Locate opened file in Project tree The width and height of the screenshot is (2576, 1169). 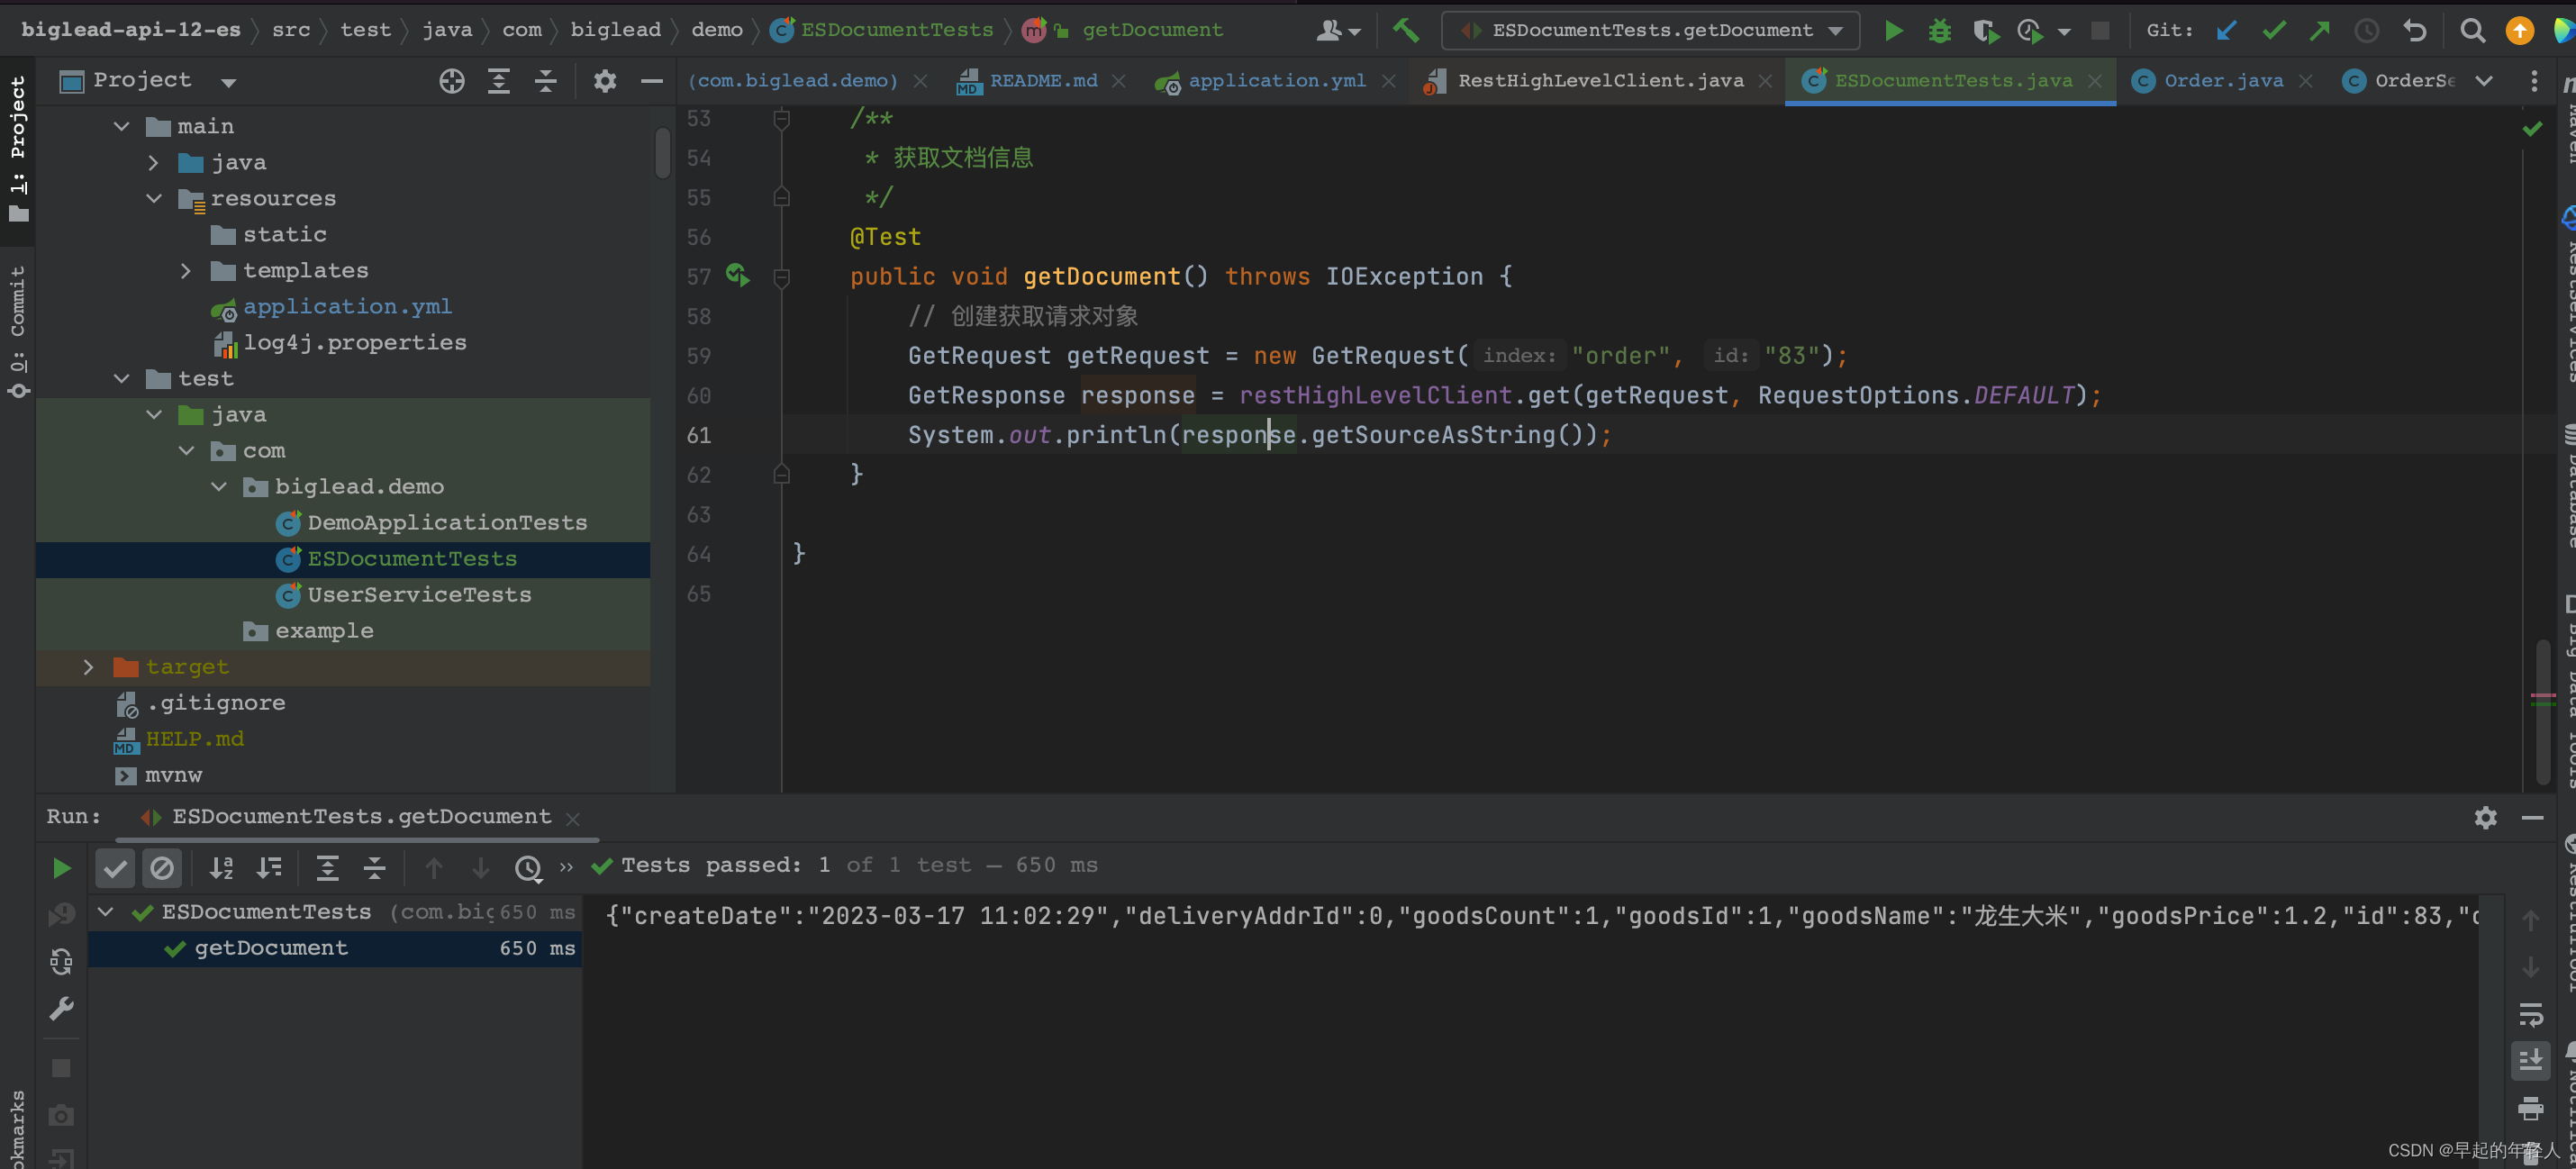[x=452, y=81]
